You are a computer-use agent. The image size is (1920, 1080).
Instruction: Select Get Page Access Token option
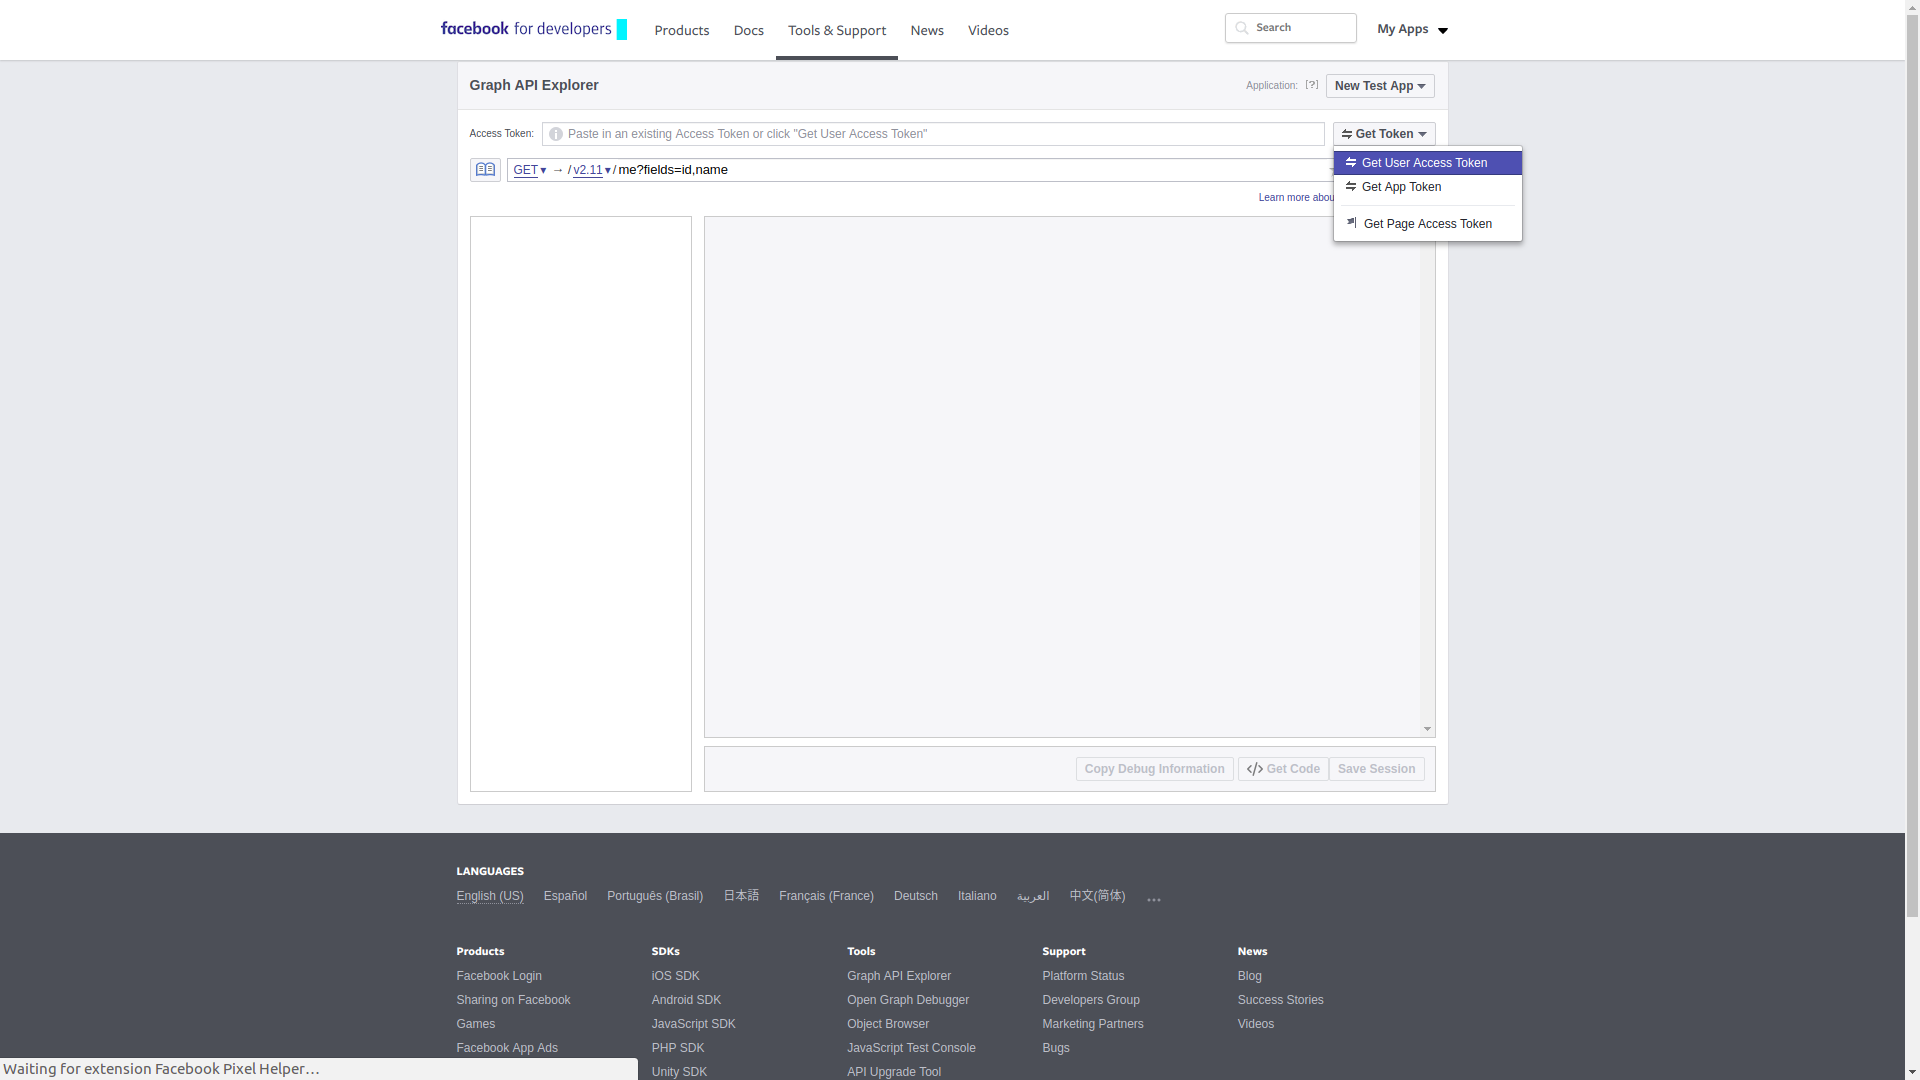1427,224
